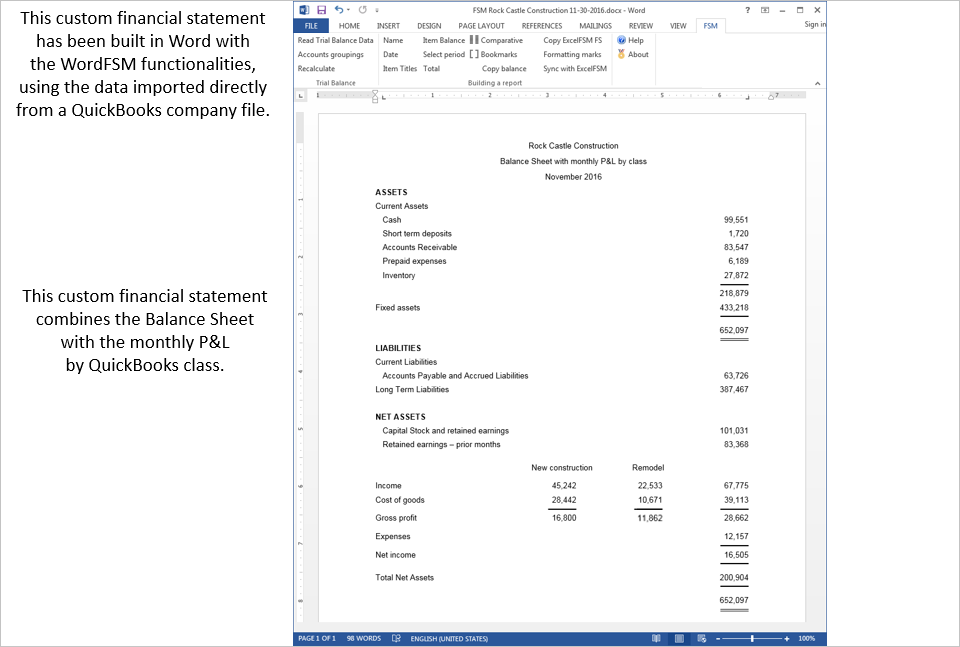This screenshot has width=960, height=647.
Task: Switch to the MAILINGS tab
Action: coord(595,26)
